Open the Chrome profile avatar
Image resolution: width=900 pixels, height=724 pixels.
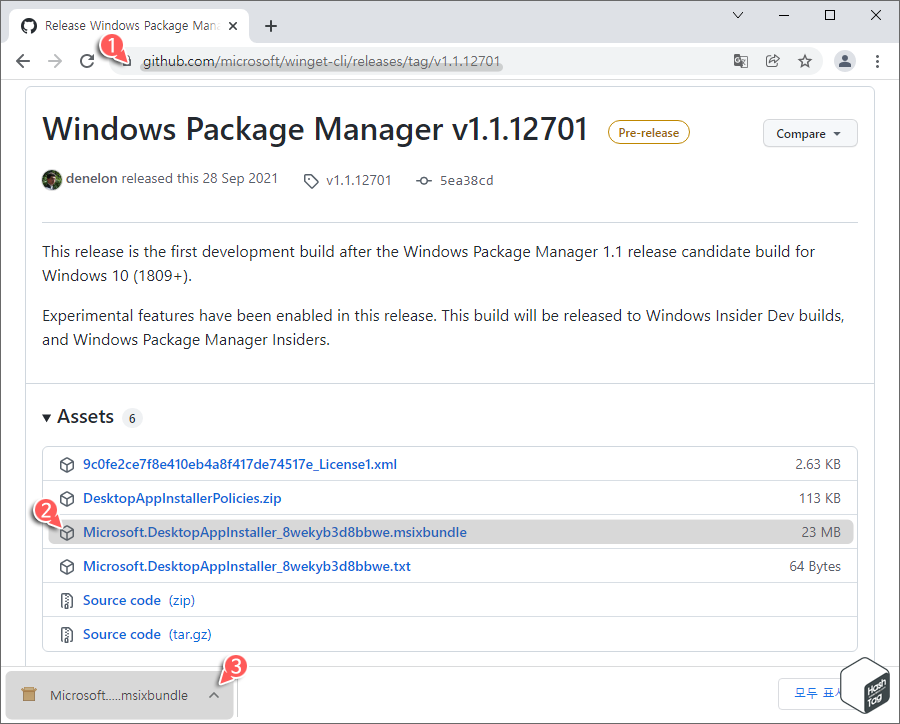click(x=845, y=61)
